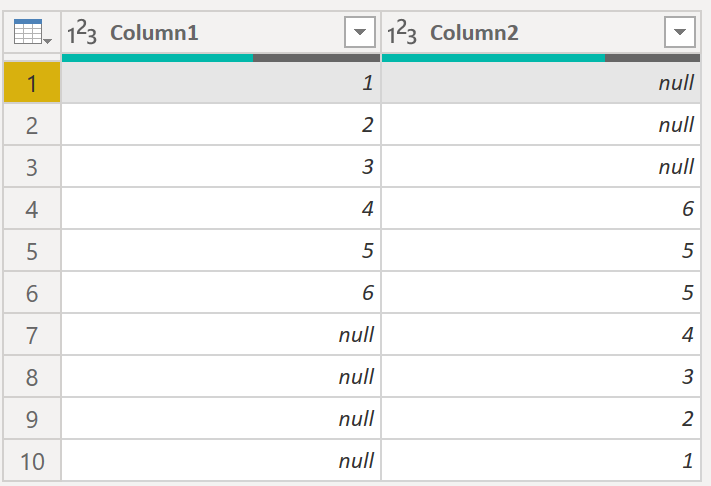Select row number 5 header

(x=32, y=251)
